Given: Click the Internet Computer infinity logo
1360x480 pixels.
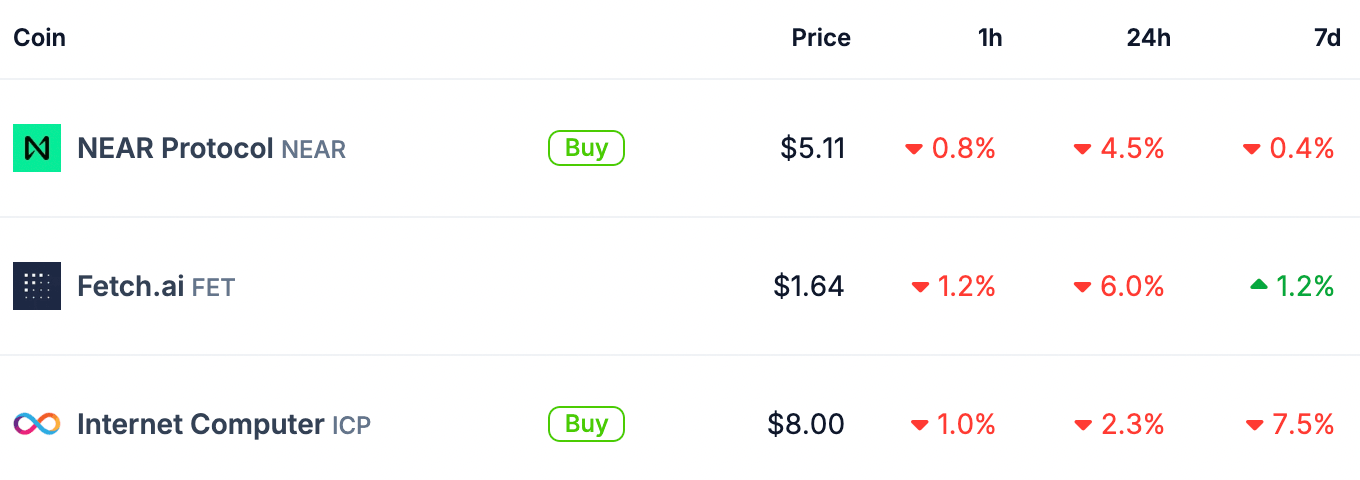Looking at the screenshot, I should [x=37, y=424].
